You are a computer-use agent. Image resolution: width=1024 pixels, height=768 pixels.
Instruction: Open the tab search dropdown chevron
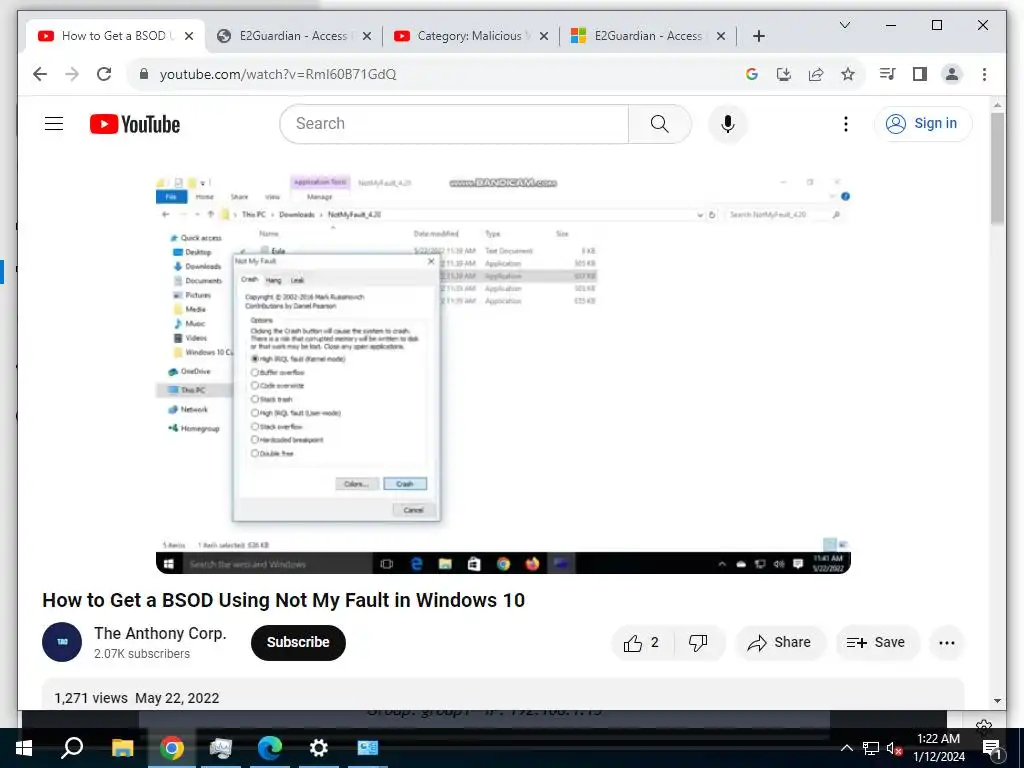tap(844, 25)
